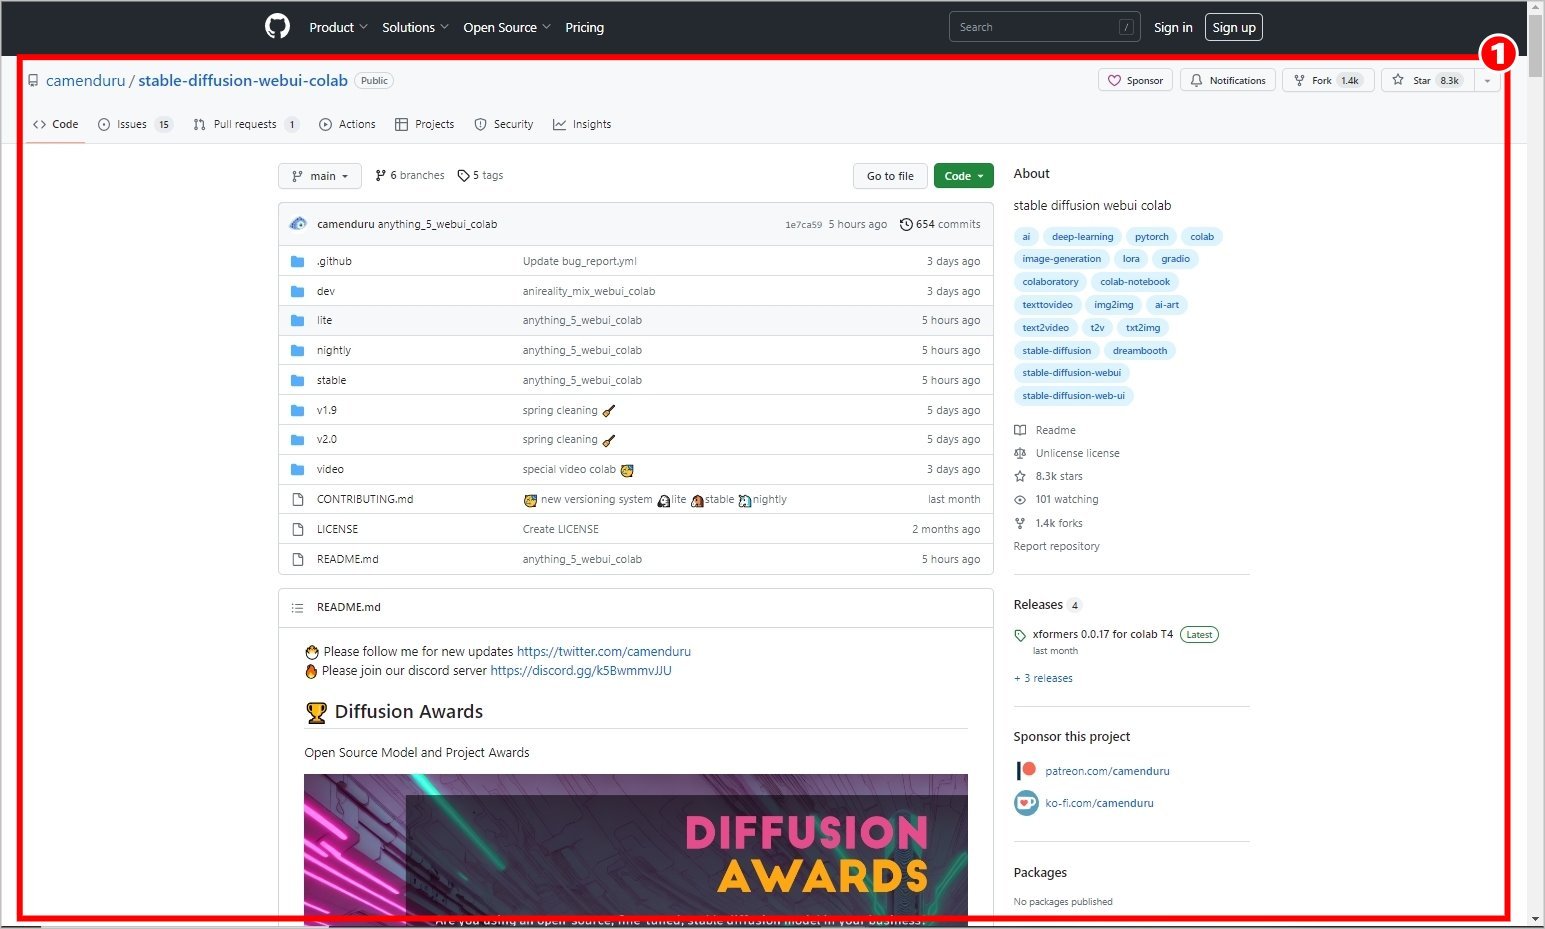
Task: Click the README.md file icon in list
Action: (x=297, y=559)
